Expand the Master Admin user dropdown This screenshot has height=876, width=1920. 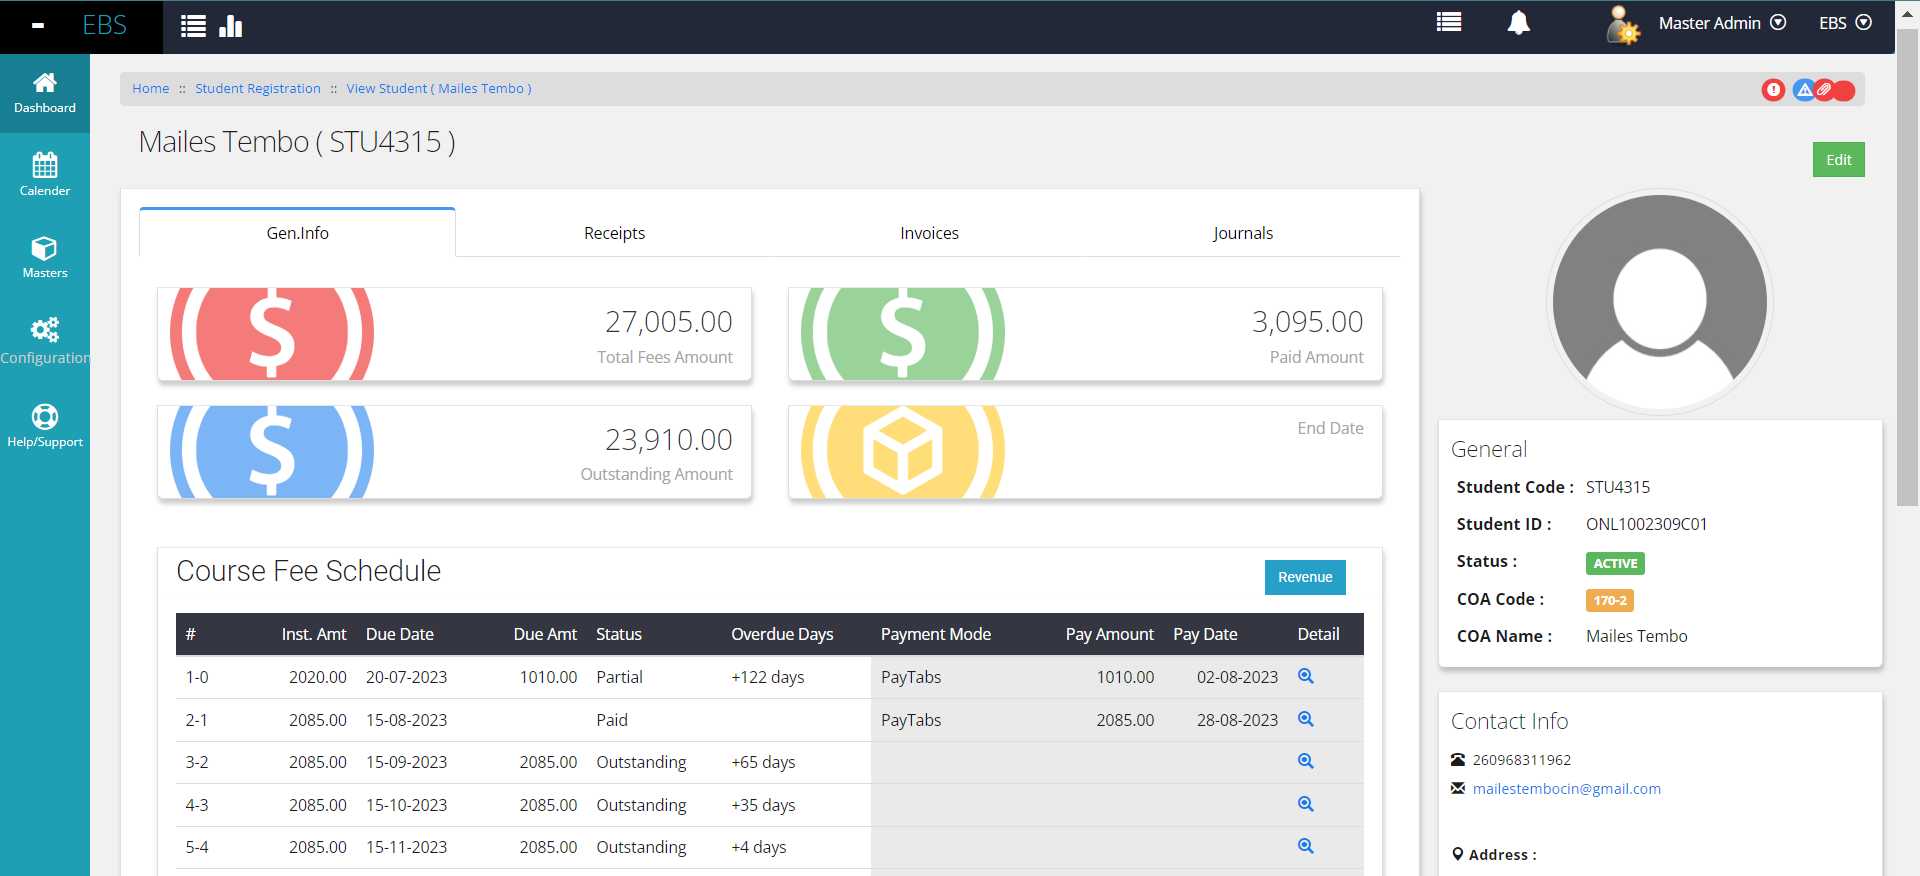(1721, 23)
